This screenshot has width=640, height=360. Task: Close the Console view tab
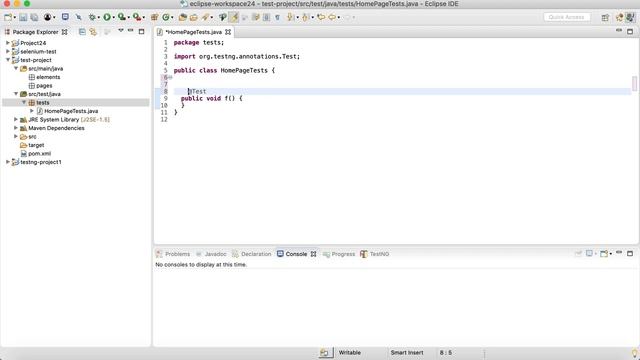pos(313,254)
